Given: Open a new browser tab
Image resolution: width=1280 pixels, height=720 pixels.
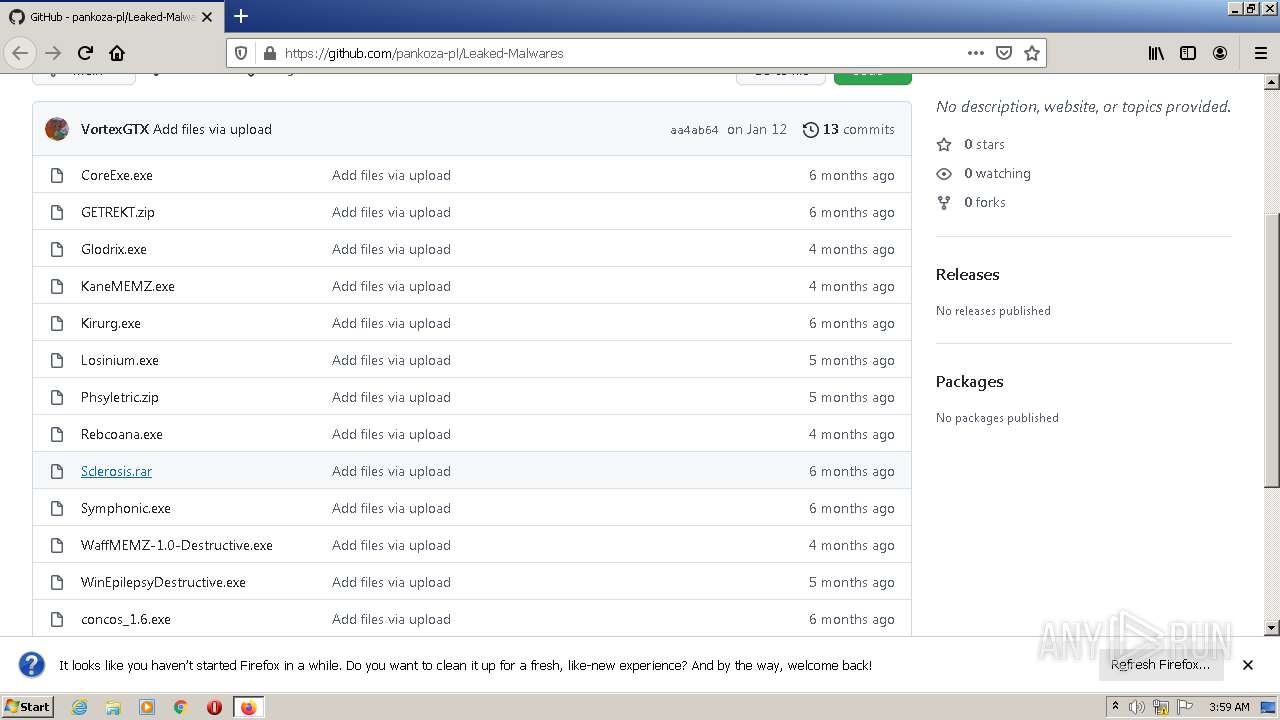Looking at the screenshot, I should pos(241,16).
